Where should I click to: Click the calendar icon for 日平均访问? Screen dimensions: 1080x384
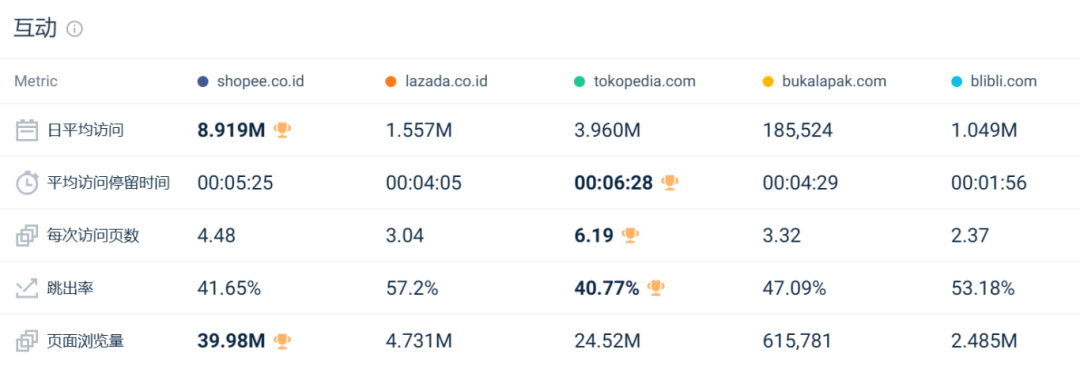(27, 130)
